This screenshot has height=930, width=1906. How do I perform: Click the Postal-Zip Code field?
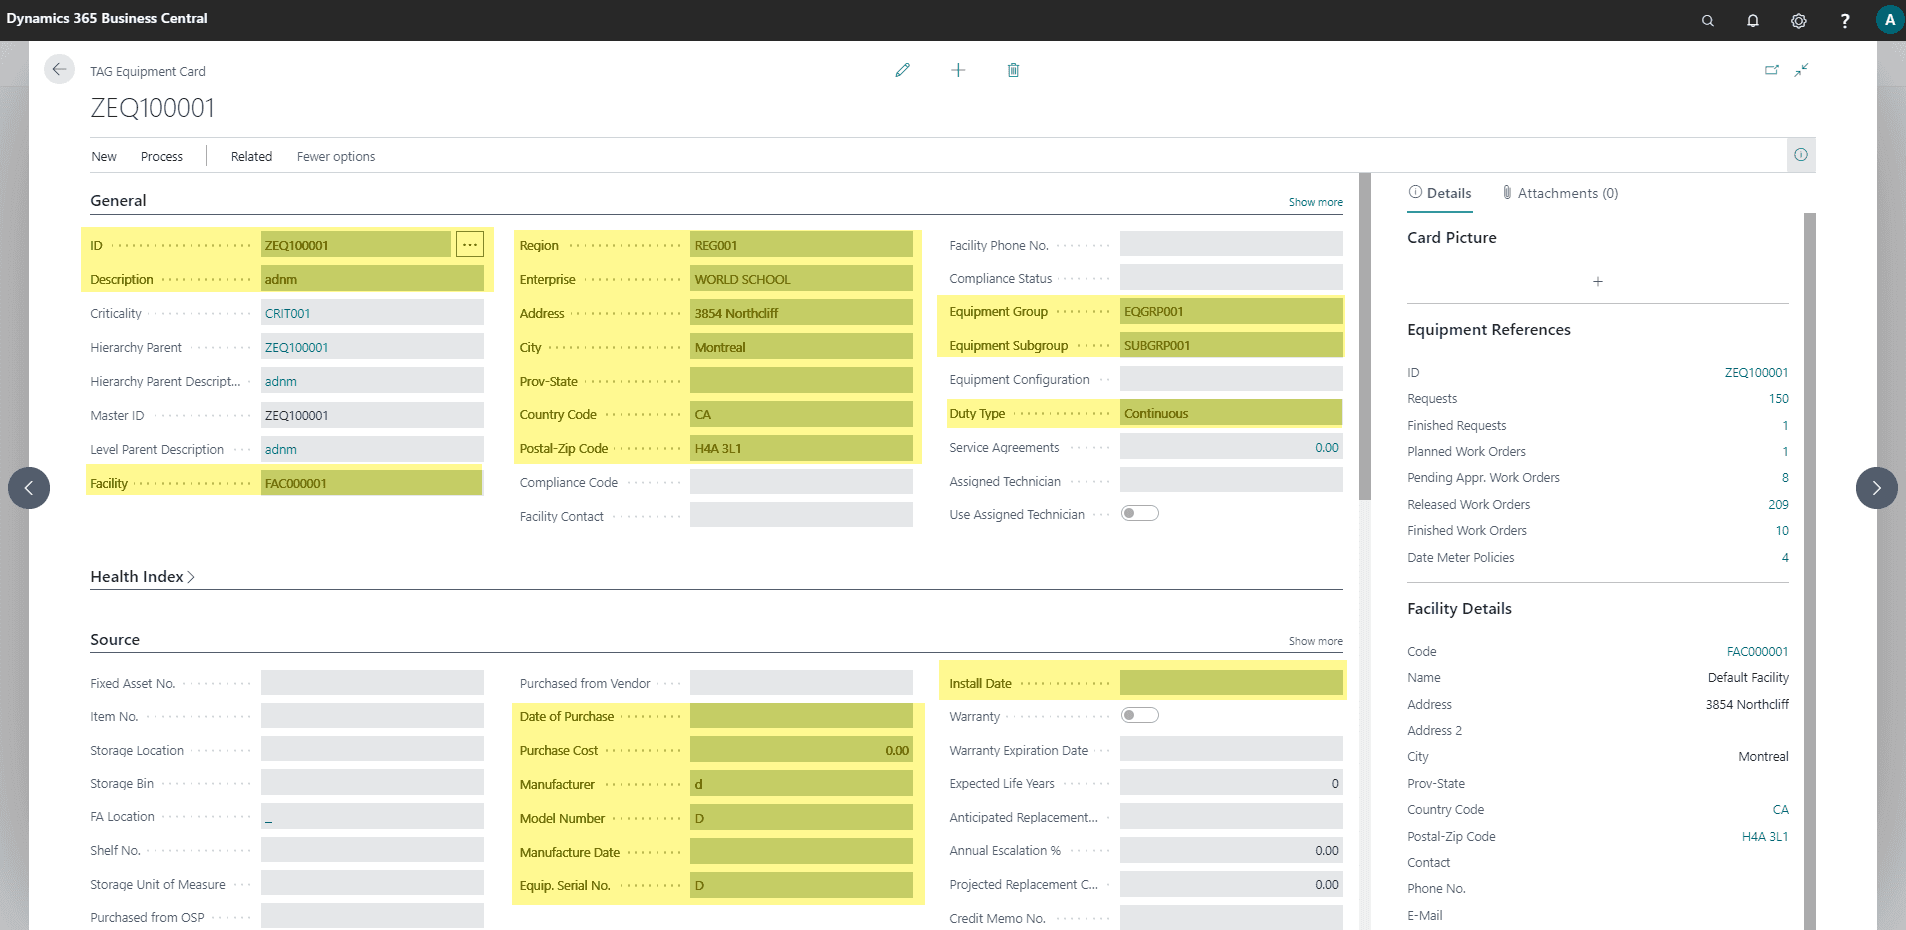pos(801,448)
